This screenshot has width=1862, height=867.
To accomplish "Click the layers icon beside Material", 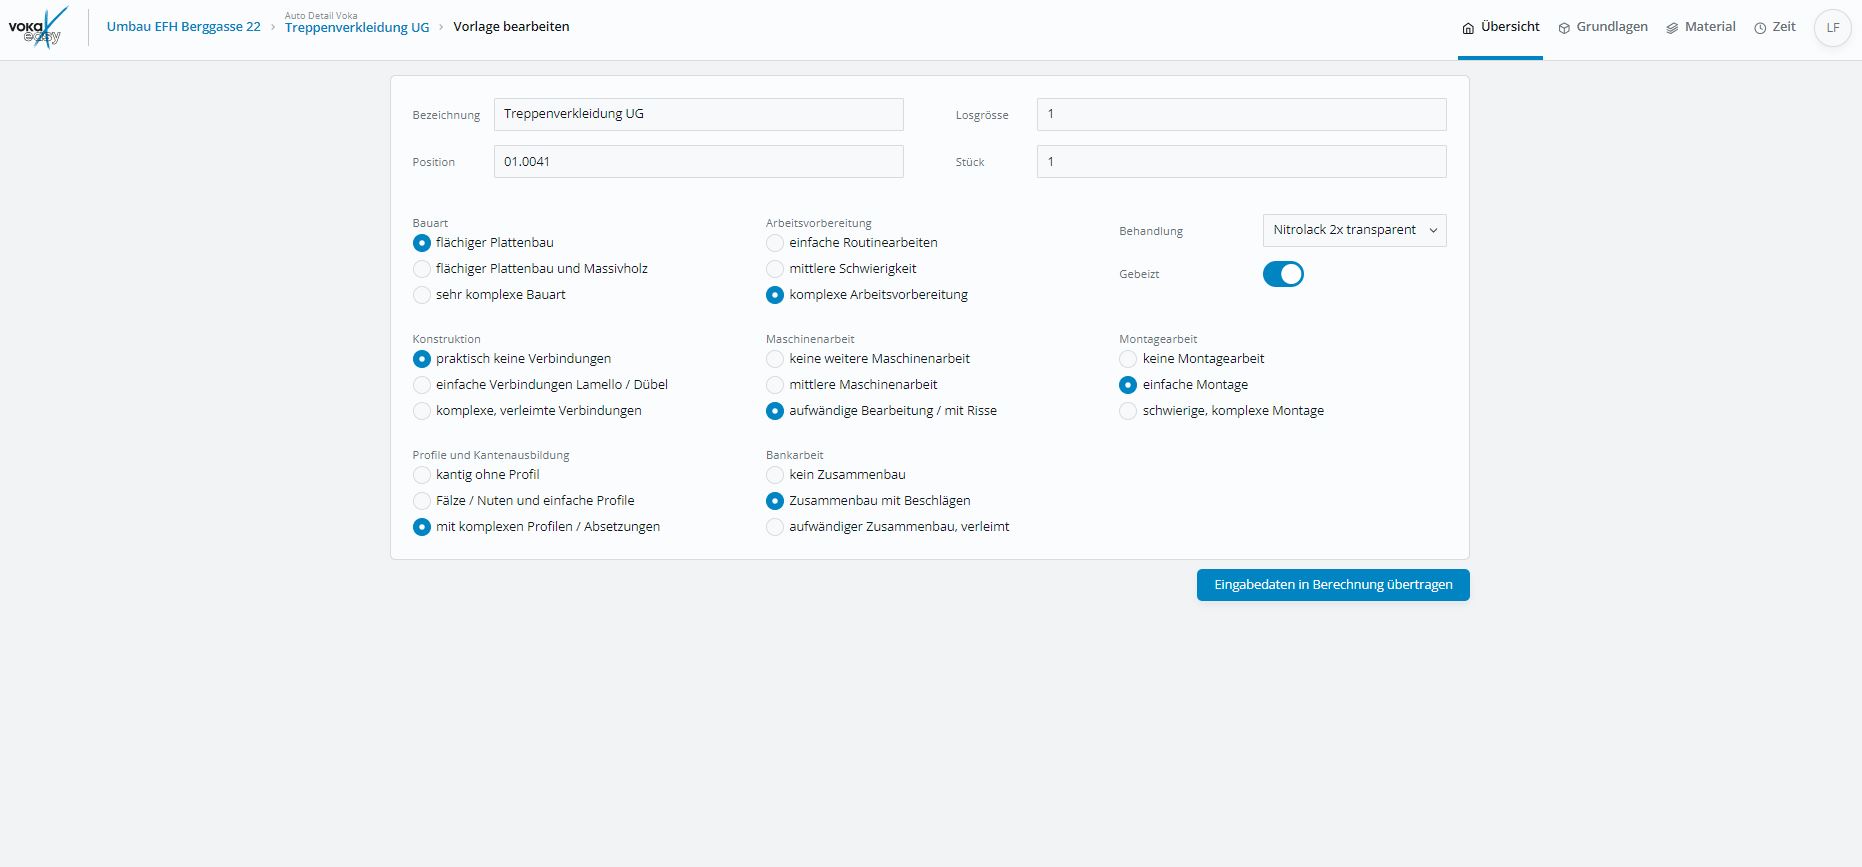I will [x=1672, y=28].
